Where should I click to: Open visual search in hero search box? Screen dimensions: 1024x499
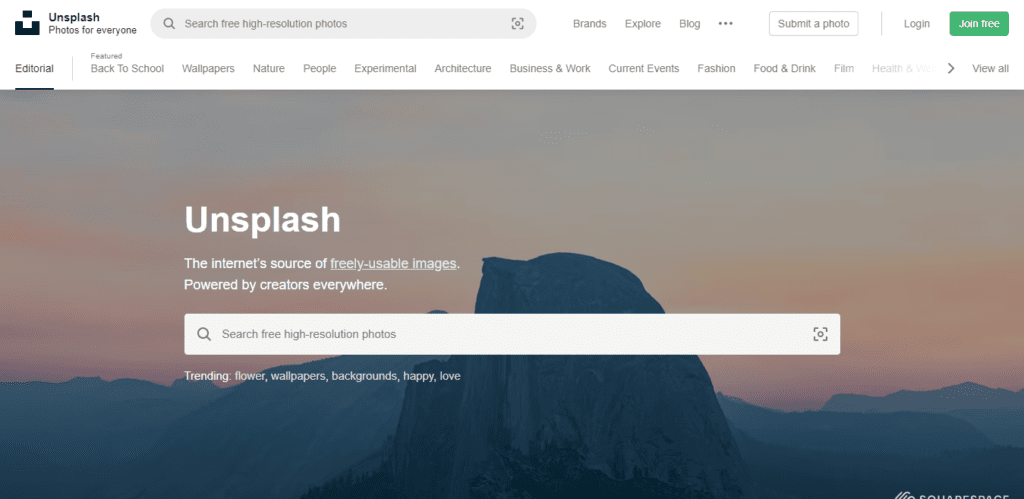pyautogui.click(x=820, y=334)
